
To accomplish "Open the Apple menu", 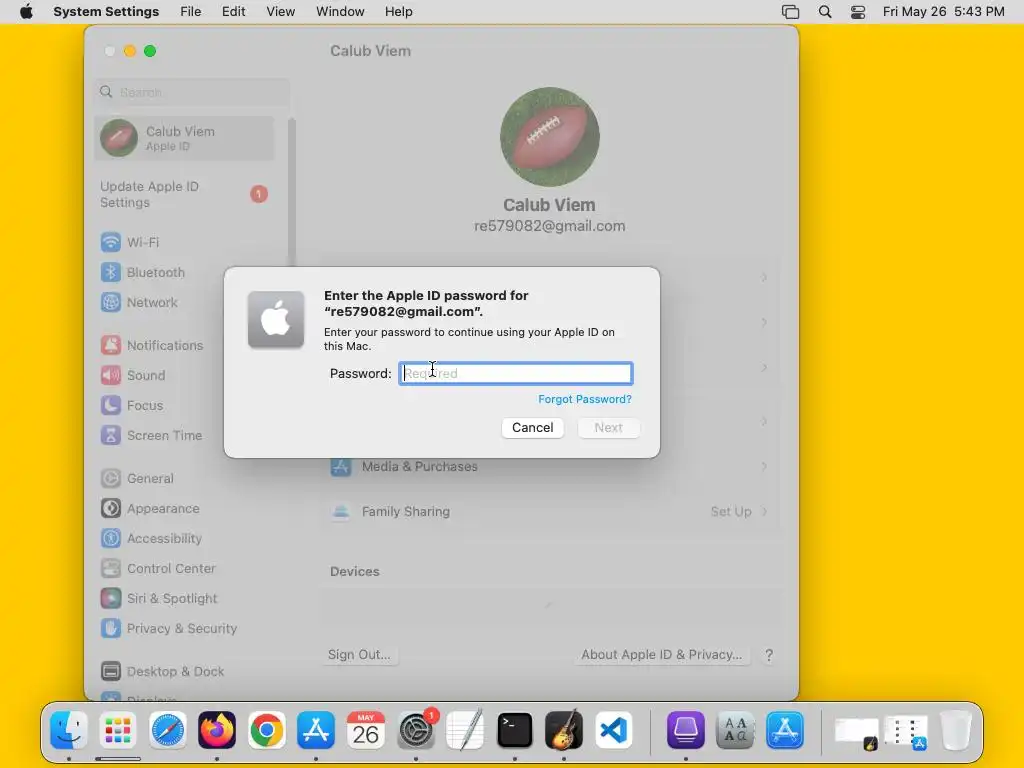I will coord(26,12).
